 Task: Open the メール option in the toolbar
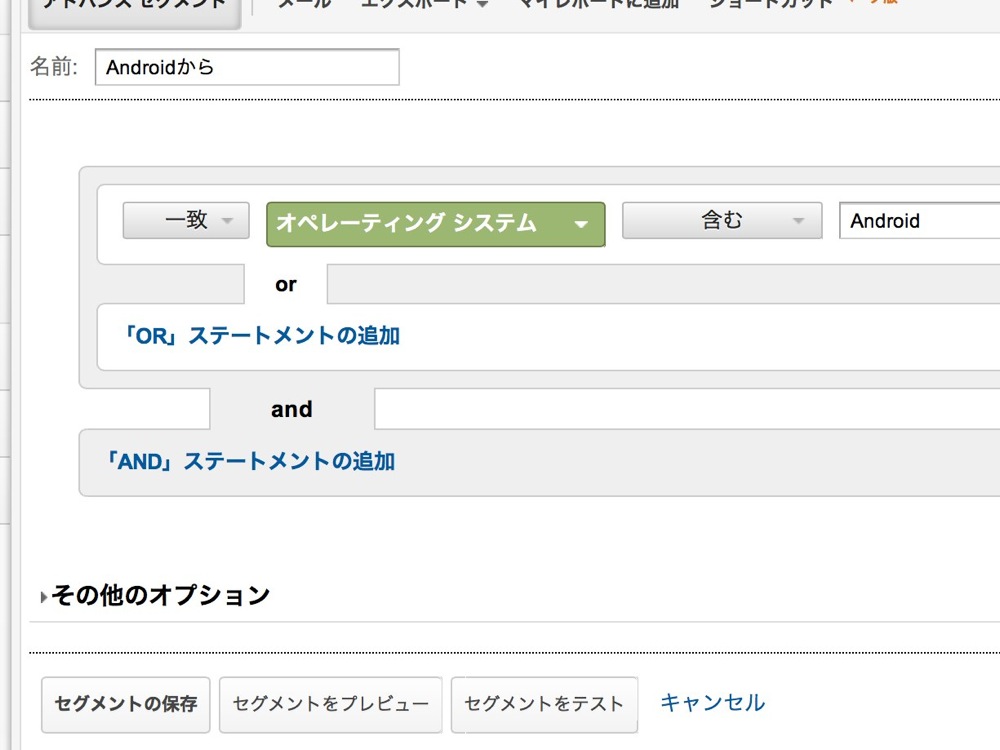coord(305,5)
